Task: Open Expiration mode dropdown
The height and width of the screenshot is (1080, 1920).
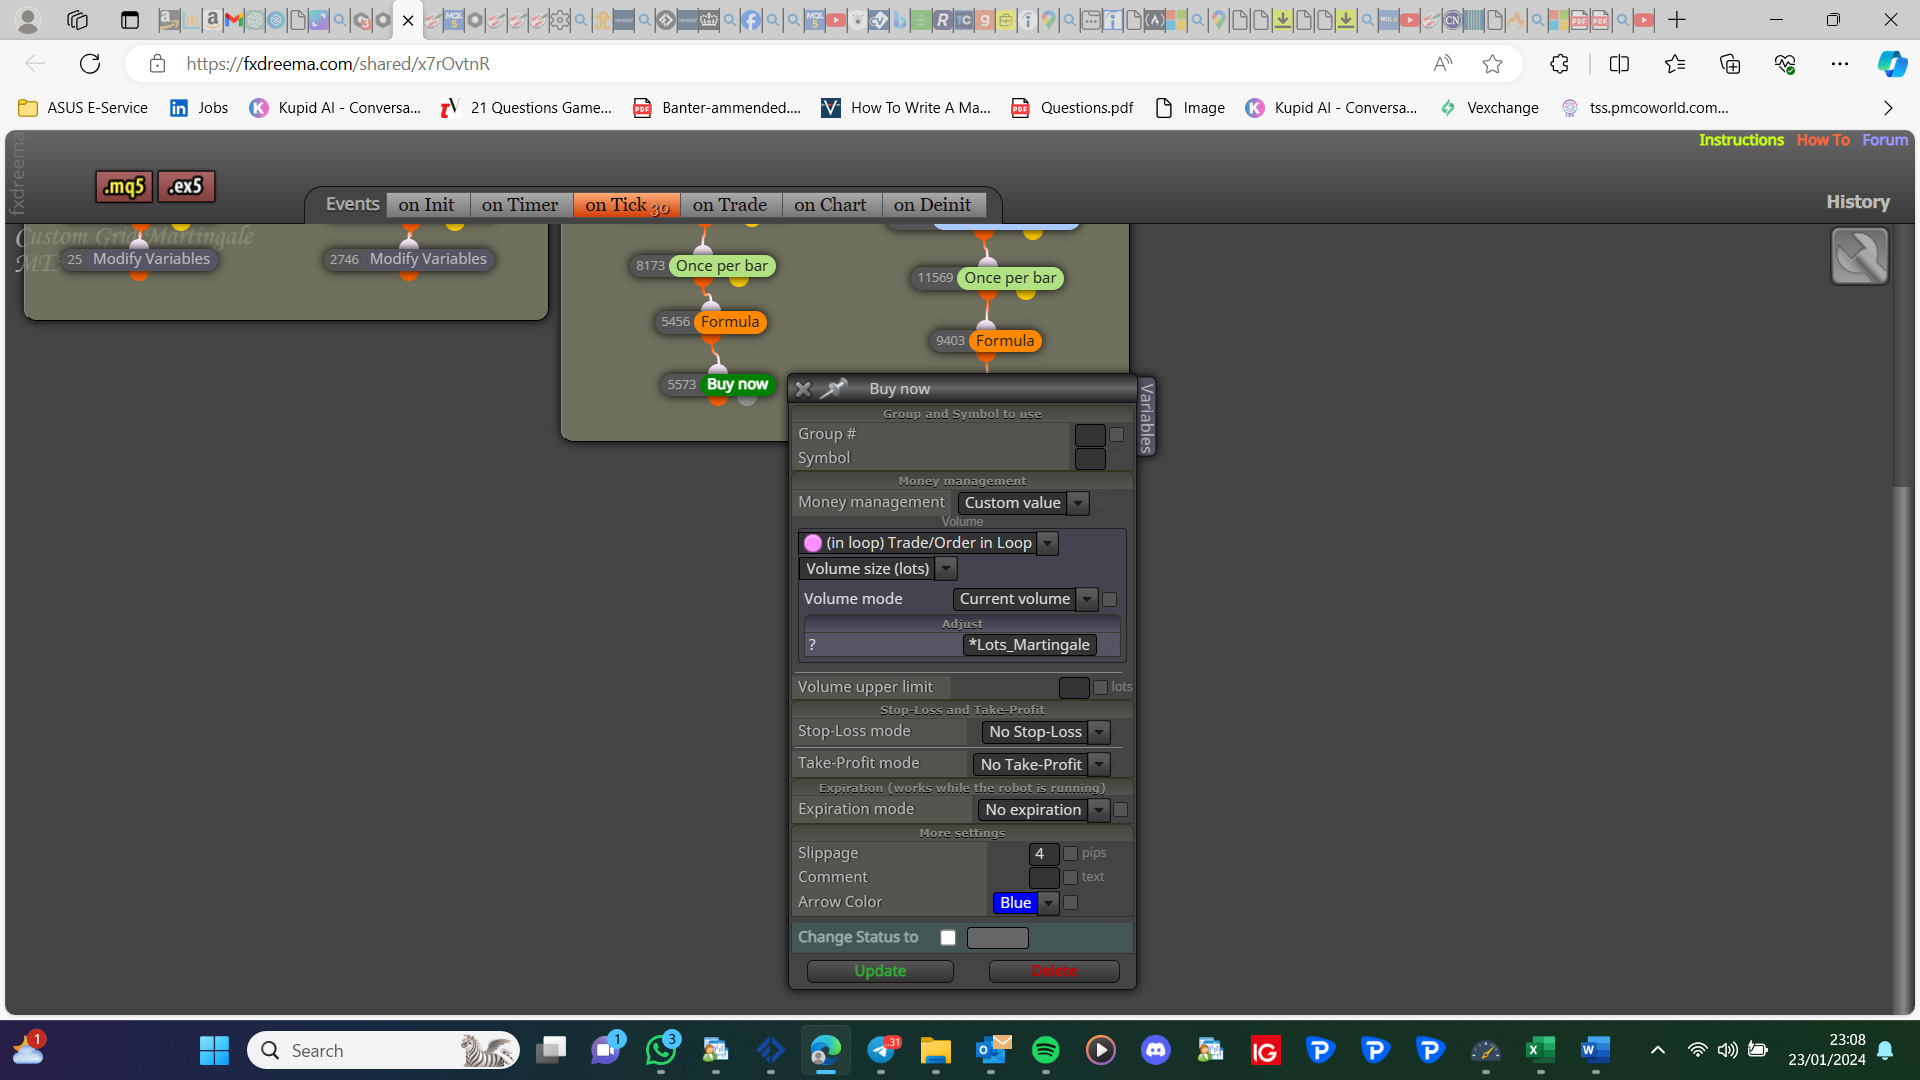Action: pos(1044,810)
